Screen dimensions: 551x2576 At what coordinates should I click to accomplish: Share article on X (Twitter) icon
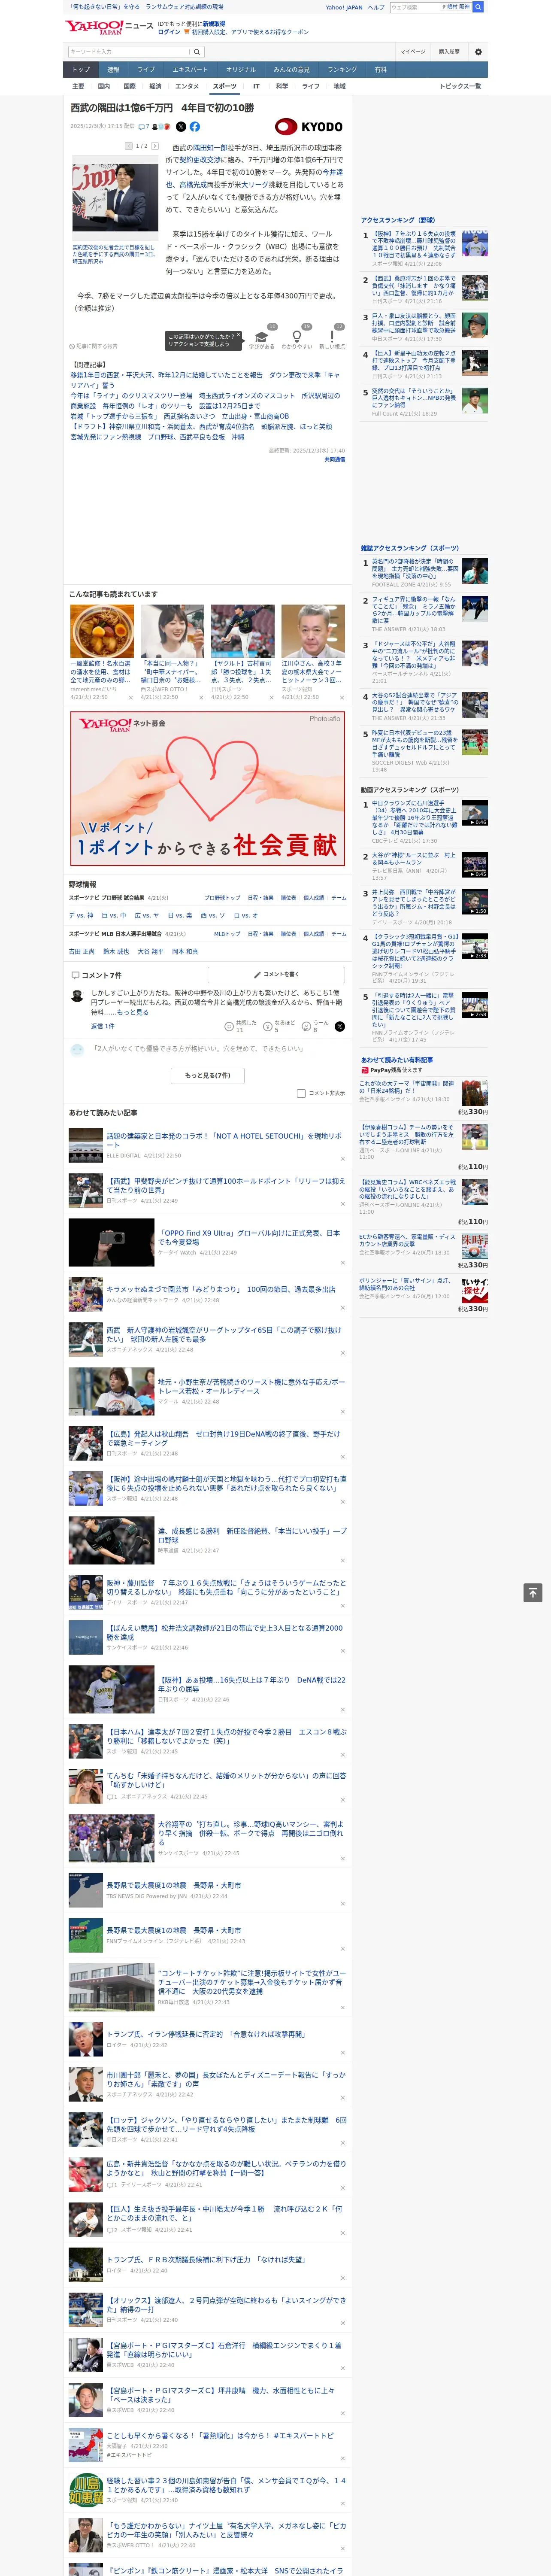pyautogui.click(x=181, y=127)
